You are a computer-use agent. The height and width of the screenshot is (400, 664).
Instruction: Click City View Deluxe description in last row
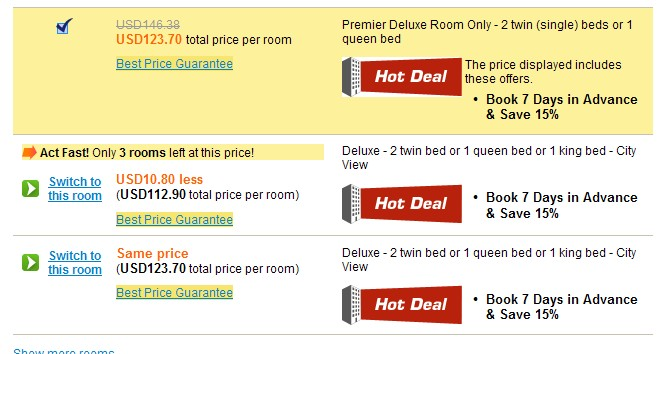click(x=489, y=259)
